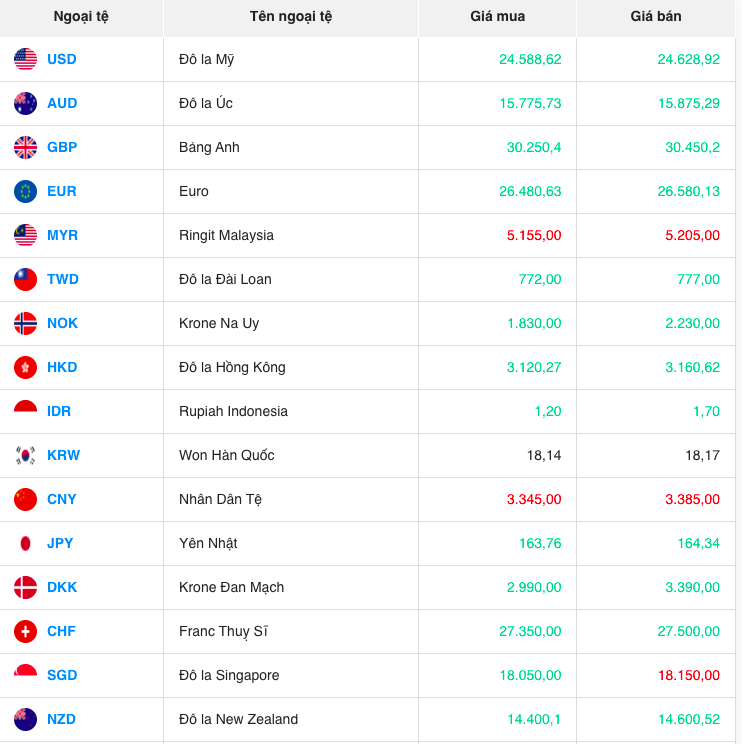Click the European Union flag icon
742x744 pixels.
[x=26, y=191]
